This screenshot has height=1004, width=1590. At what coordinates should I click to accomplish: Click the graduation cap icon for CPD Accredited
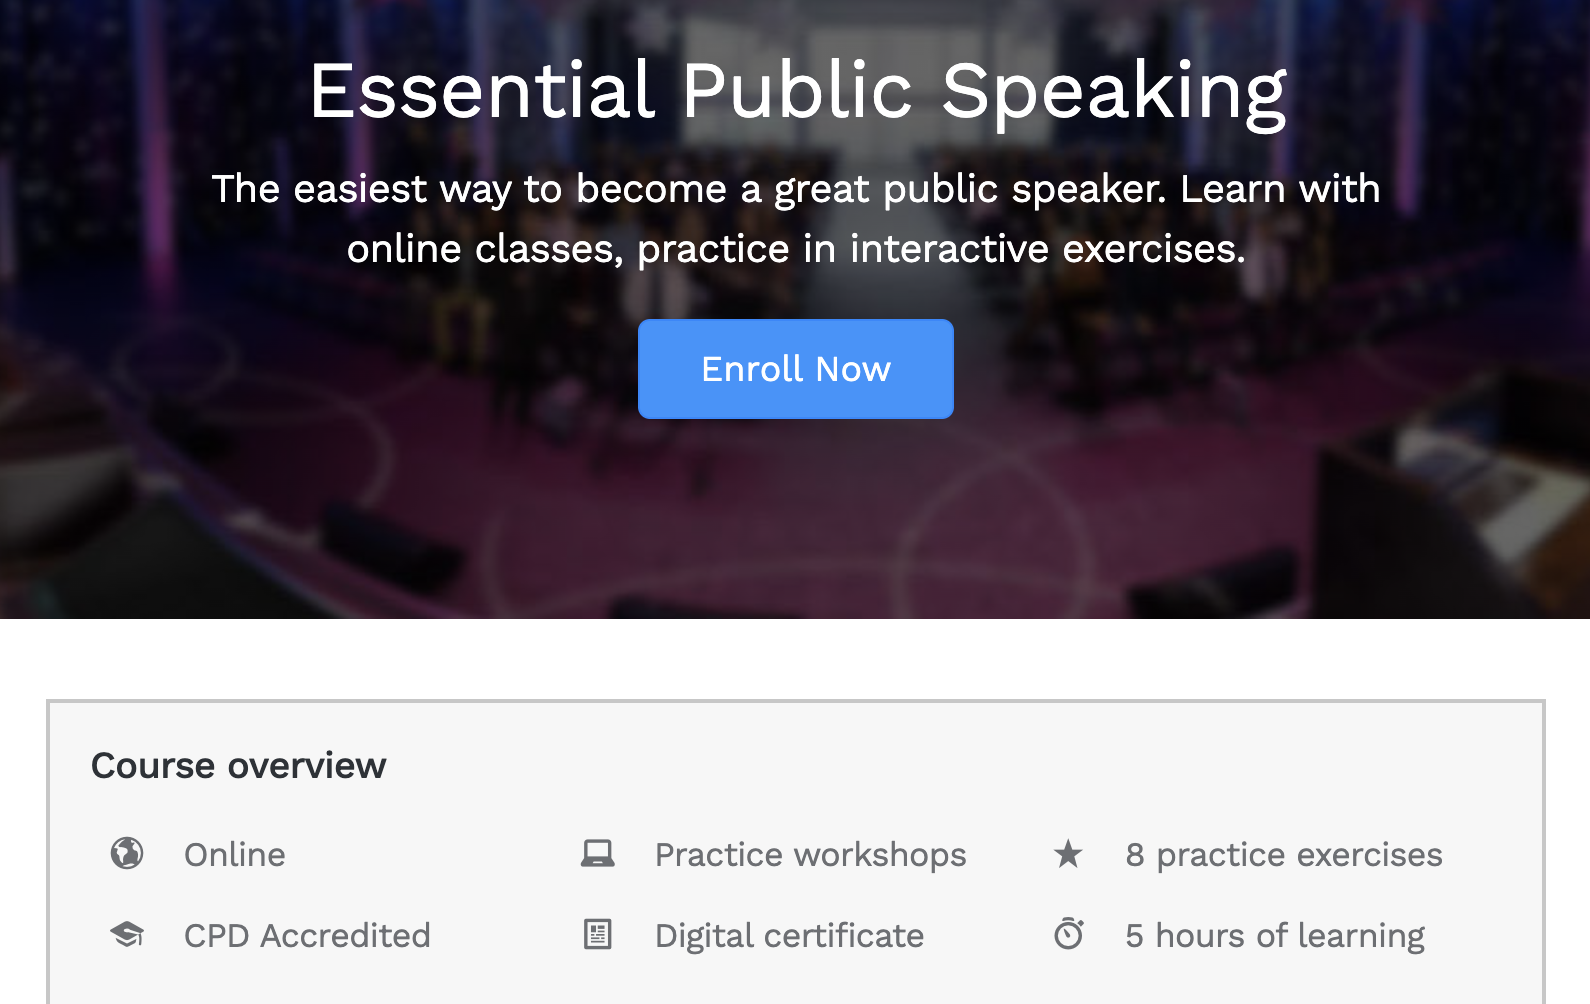tap(127, 935)
